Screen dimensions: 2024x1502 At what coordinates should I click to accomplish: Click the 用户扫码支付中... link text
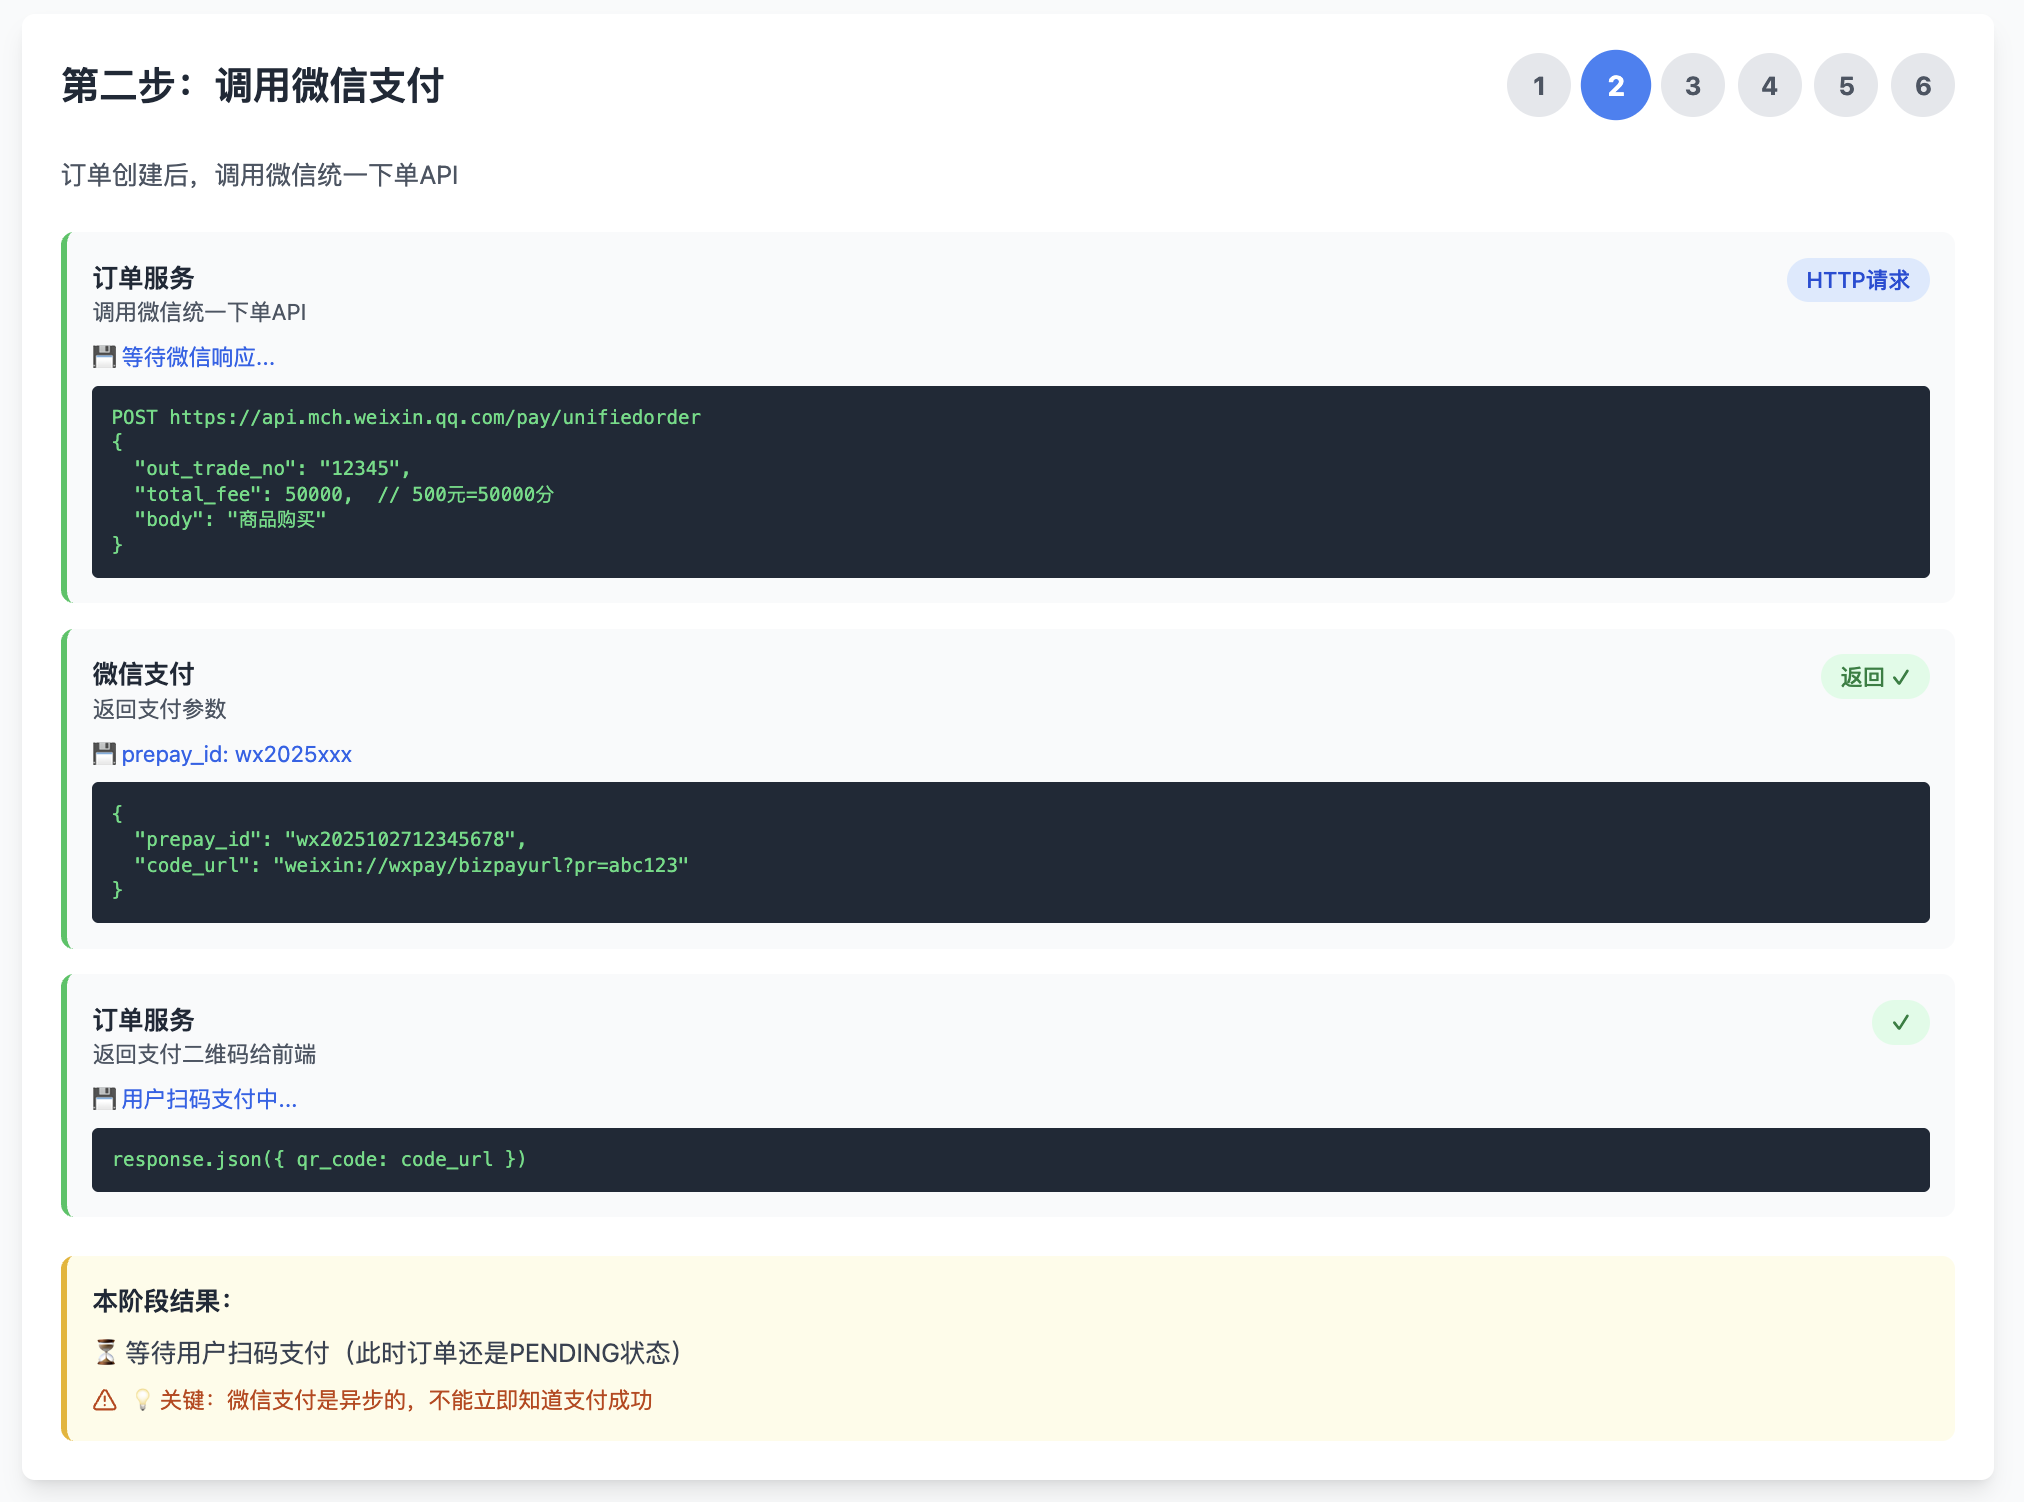pos(209,1099)
